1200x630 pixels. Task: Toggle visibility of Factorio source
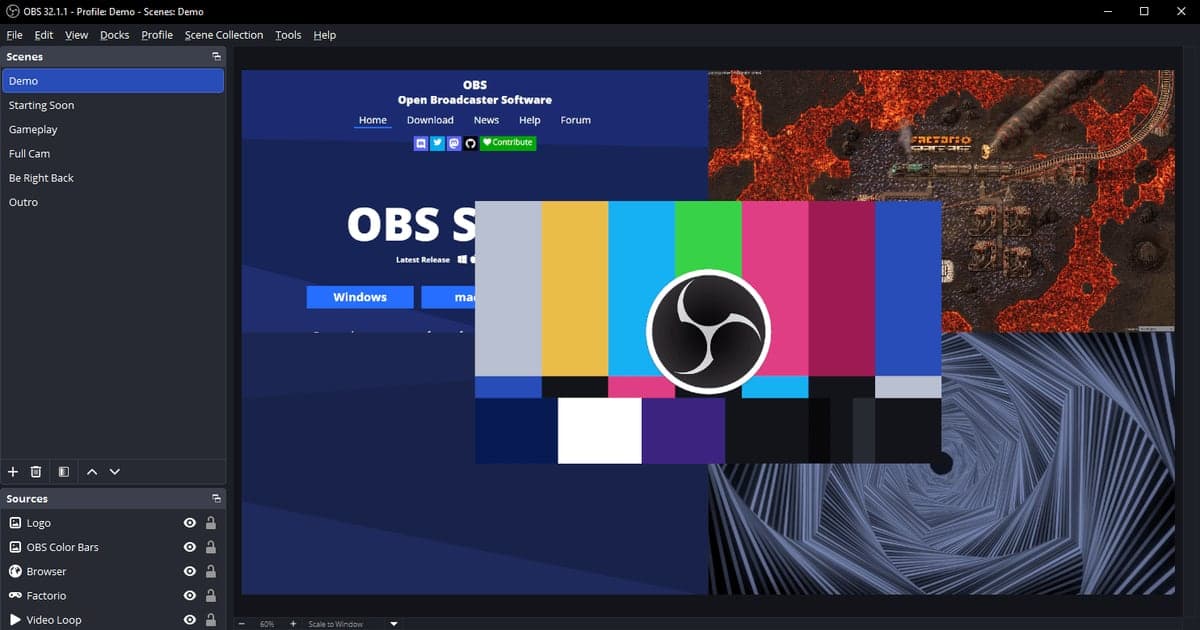[189, 596]
